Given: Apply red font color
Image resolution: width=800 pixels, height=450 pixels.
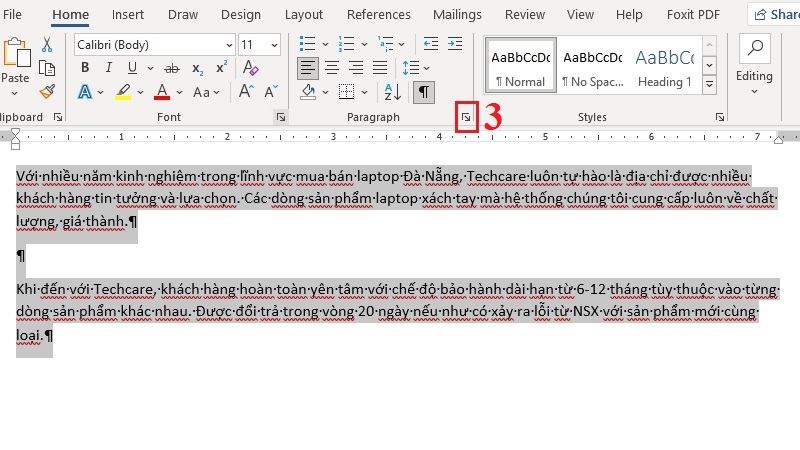Looking at the screenshot, I should click(162, 92).
